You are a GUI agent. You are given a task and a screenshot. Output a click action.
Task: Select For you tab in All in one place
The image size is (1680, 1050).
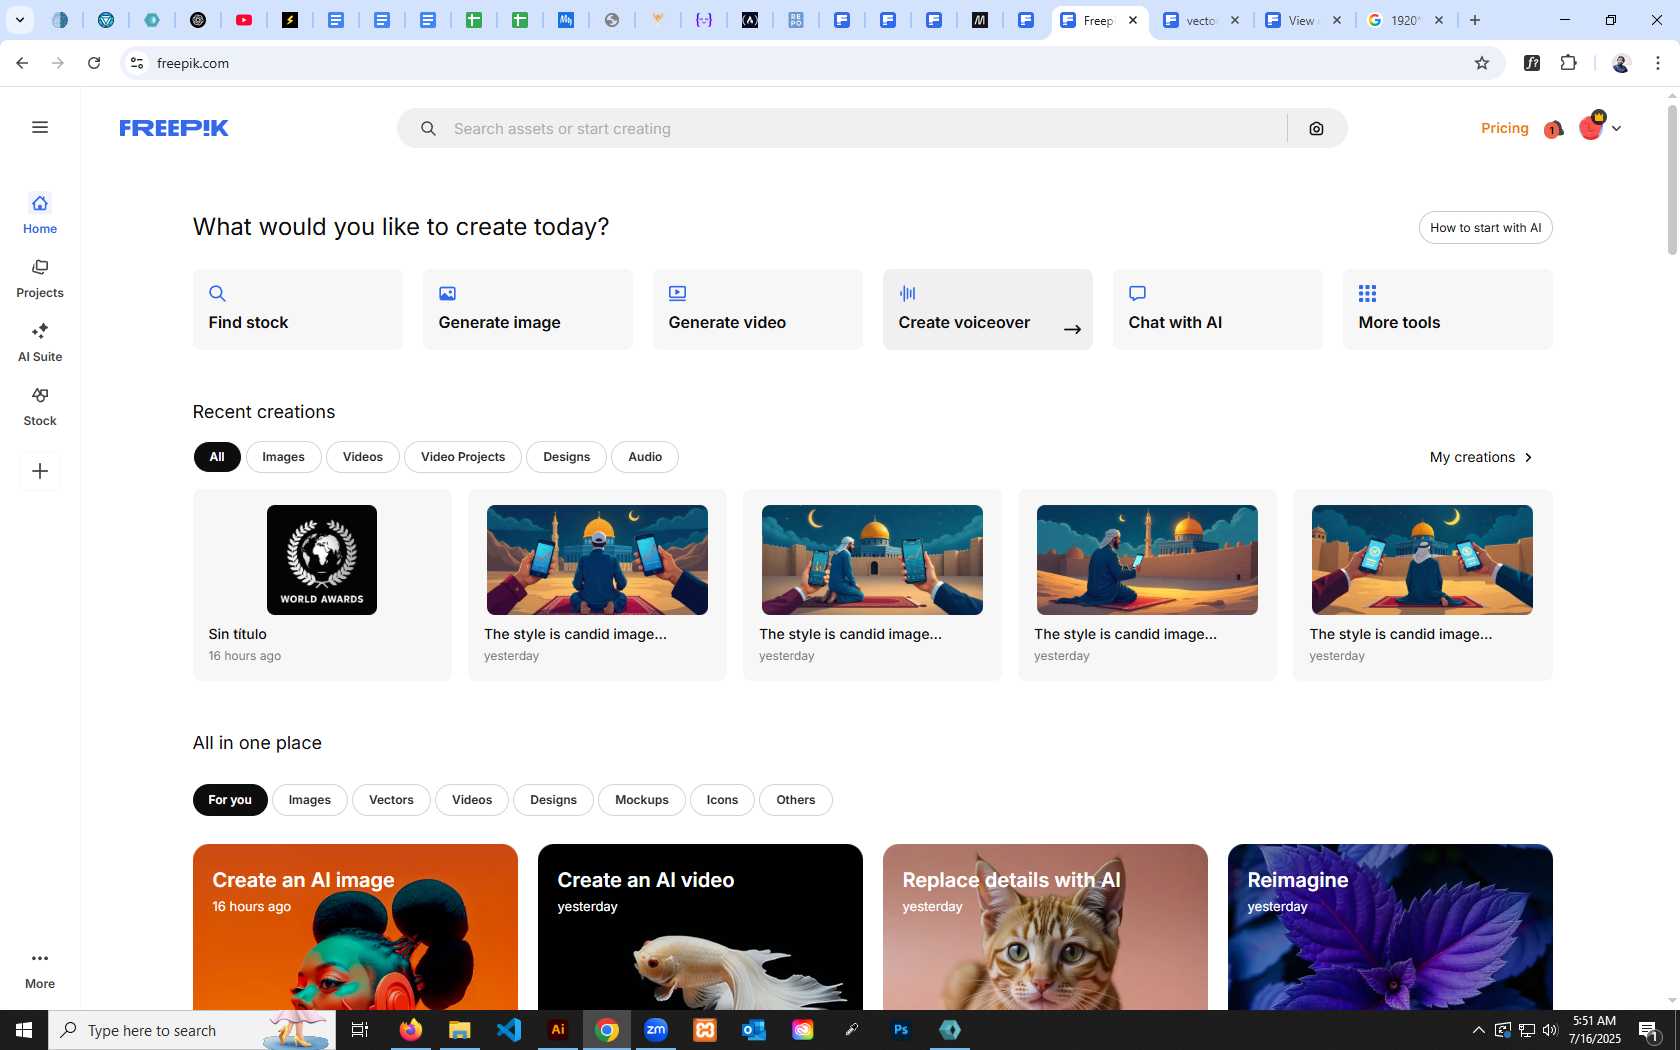[x=230, y=800]
